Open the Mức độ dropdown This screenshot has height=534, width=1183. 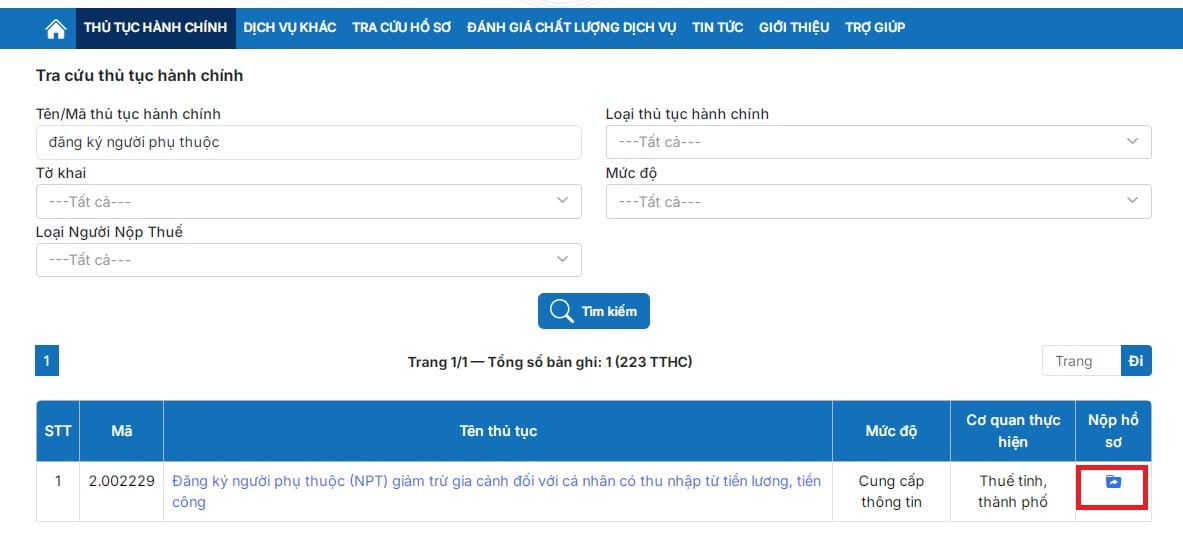(878, 202)
